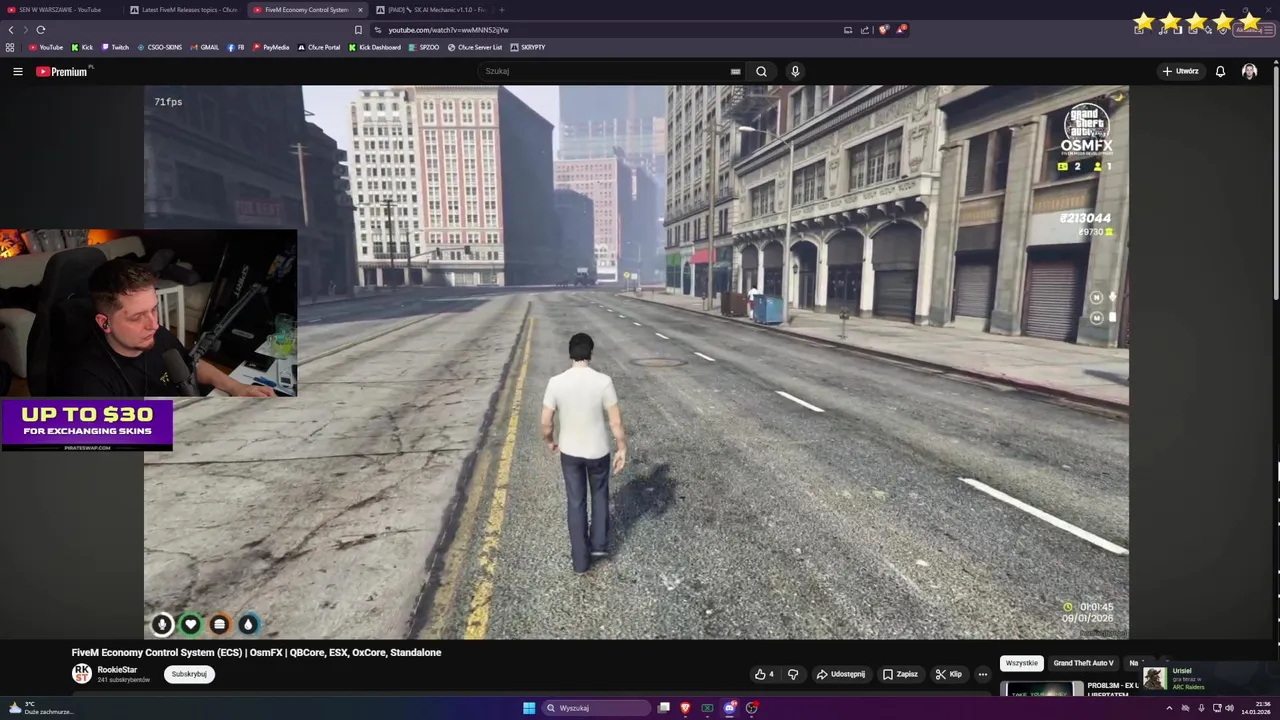Image resolution: width=1280 pixels, height=720 pixels.
Task: Open the more actions three-dot menu
Action: [982, 674]
